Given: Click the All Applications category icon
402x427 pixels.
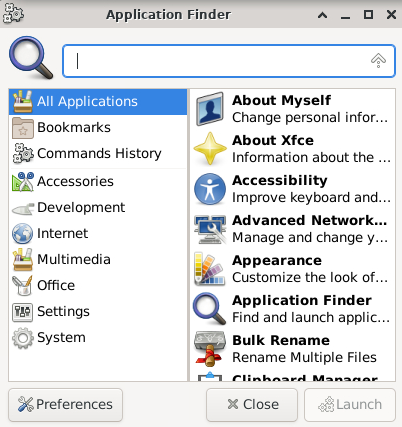Looking at the screenshot, I should coord(23,101).
